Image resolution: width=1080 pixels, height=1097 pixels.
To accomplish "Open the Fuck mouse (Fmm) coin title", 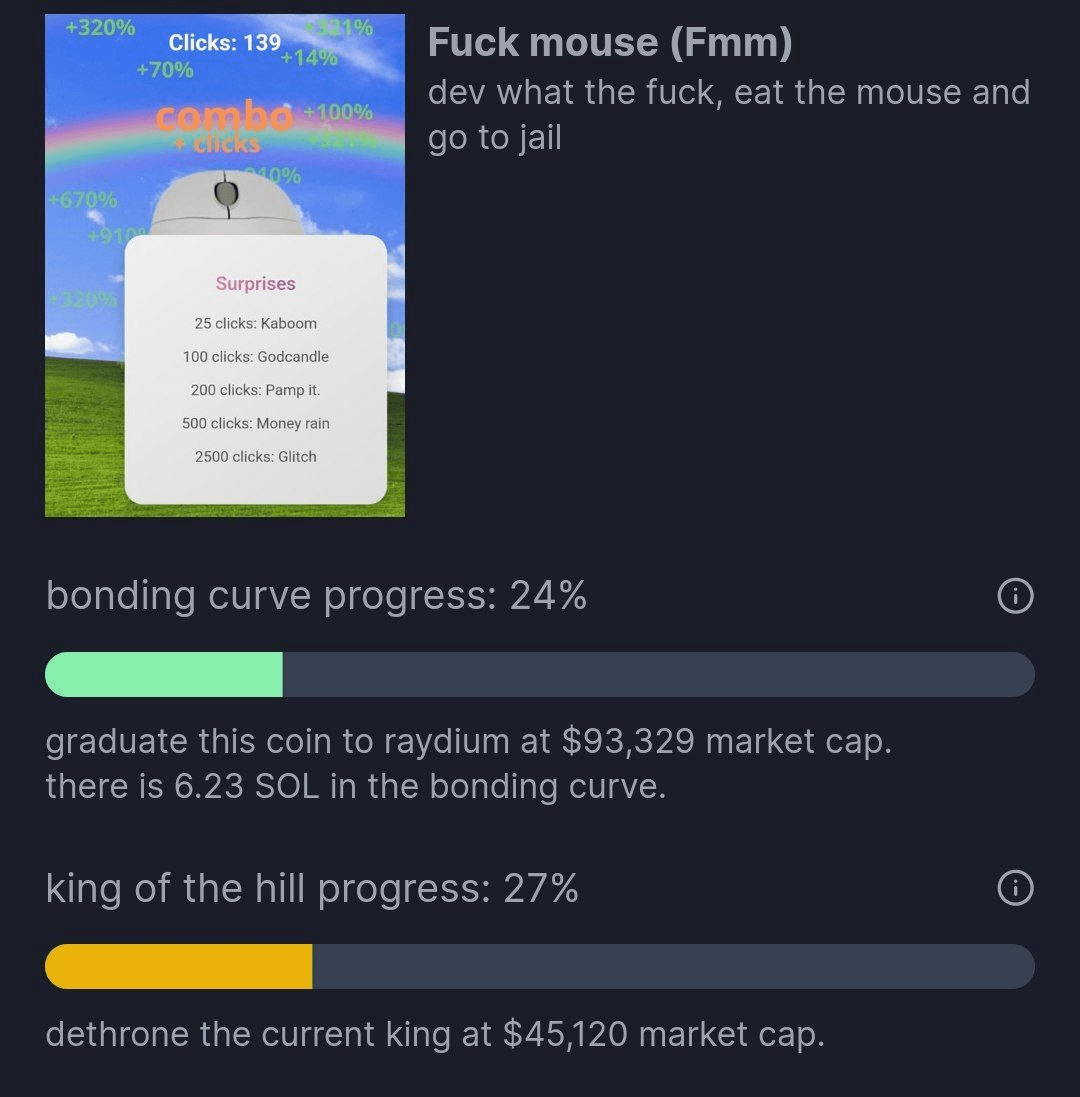I will (x=609, y=43).
